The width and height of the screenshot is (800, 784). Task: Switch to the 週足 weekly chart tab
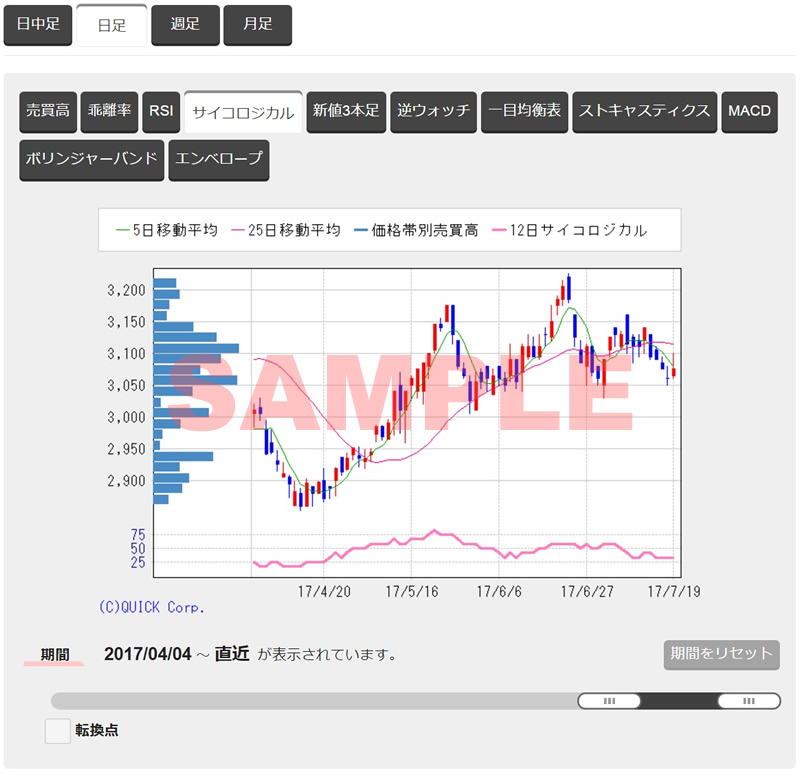(x=185, y=25)
